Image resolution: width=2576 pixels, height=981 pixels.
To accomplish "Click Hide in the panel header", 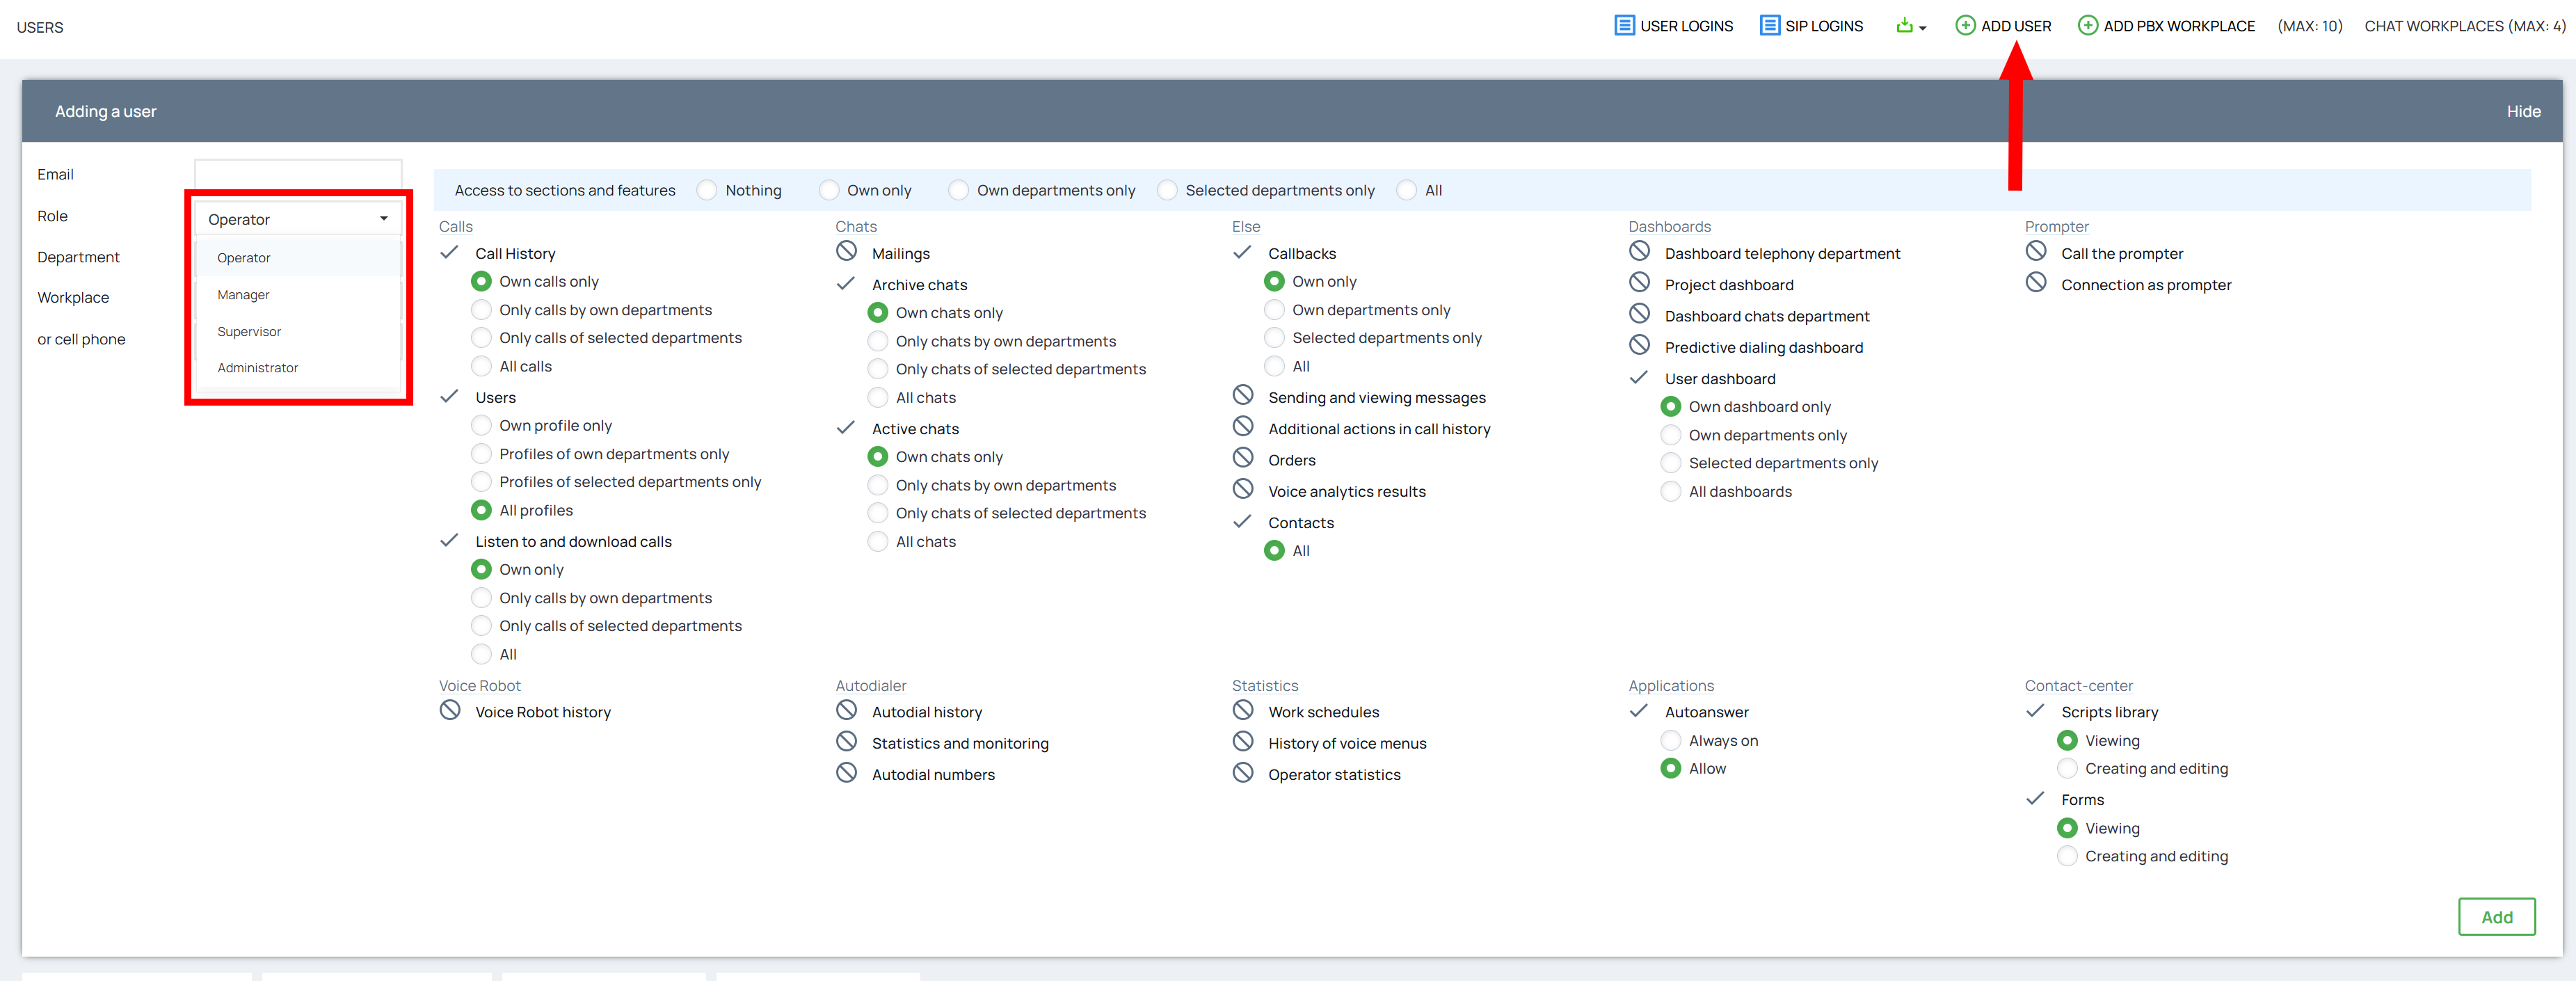I will click(x=2523, y=111).
